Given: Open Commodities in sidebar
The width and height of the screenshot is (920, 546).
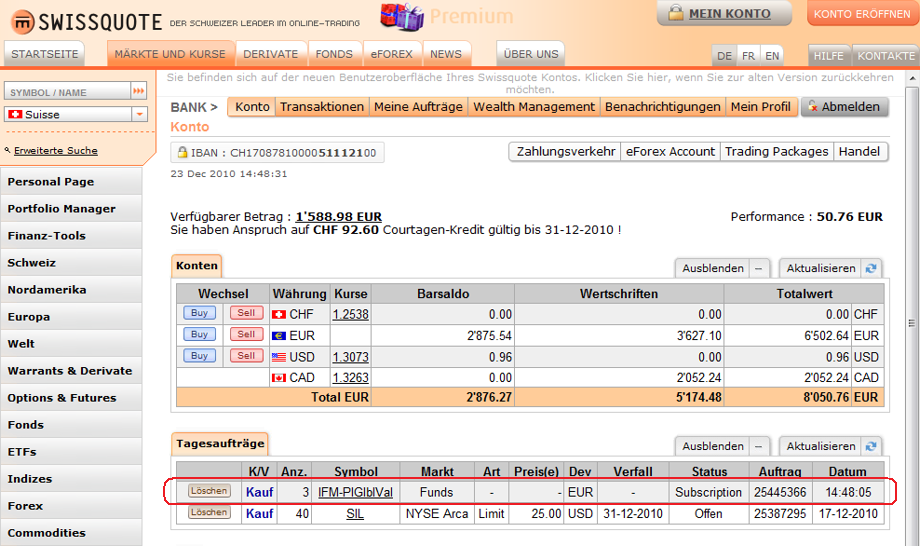Looking at the screenshot, I should [x=71, y=533].
